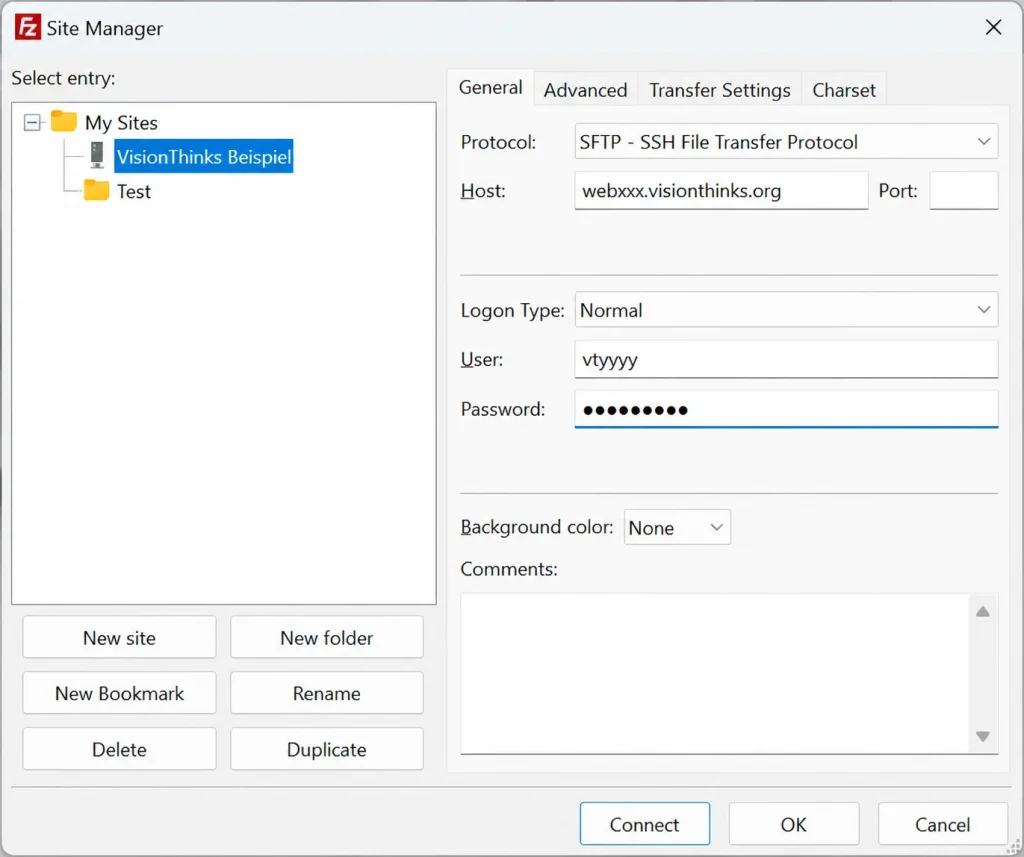The height and width of the screenshot is (857, 1024).
Task: Click inside the Comments text area
Action: click(714, 673)
